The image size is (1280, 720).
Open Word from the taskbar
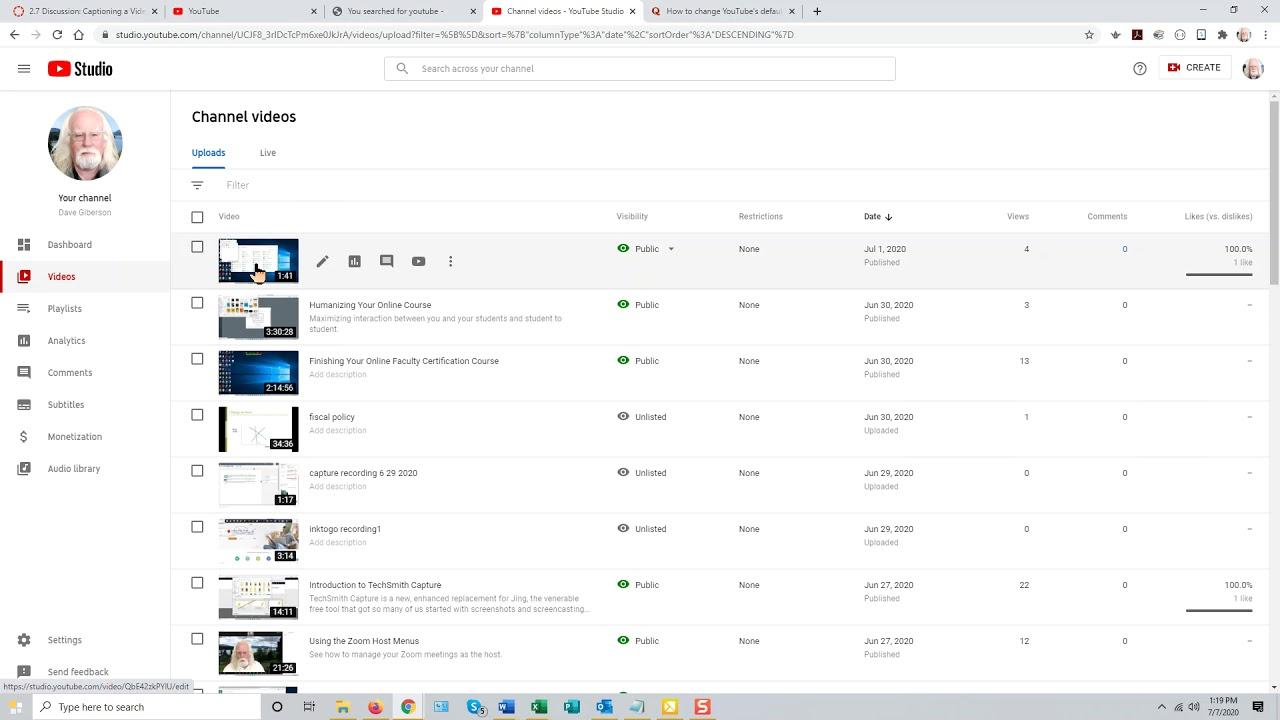(506, 707)
